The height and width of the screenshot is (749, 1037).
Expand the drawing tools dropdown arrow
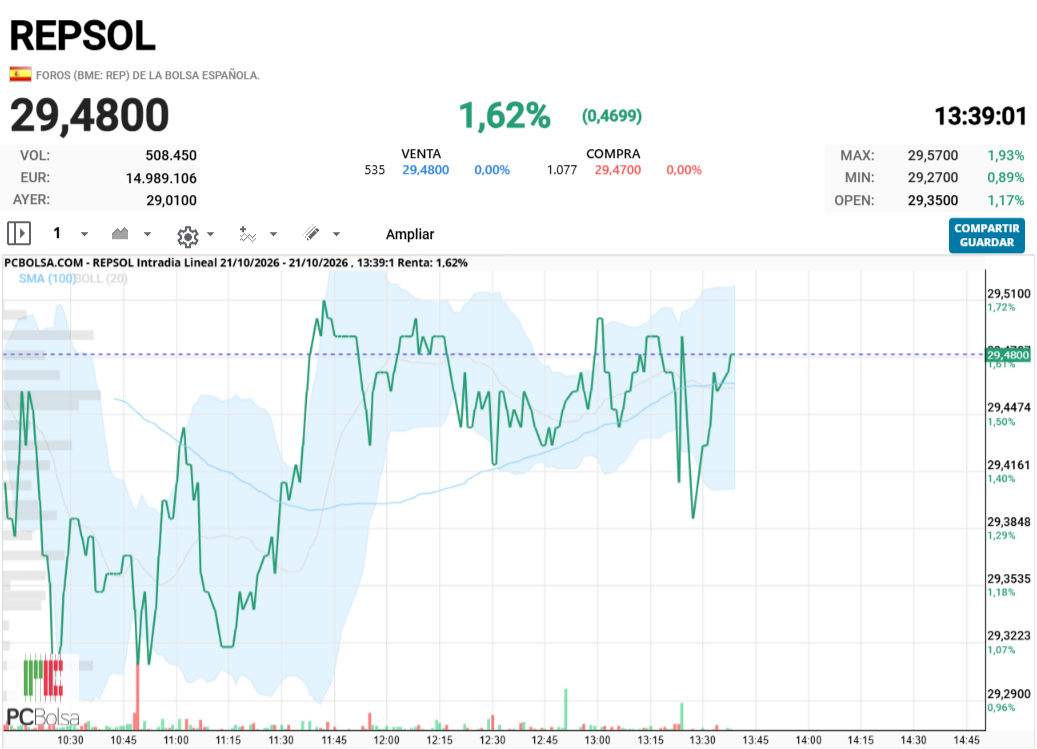(x=336, y=234)
